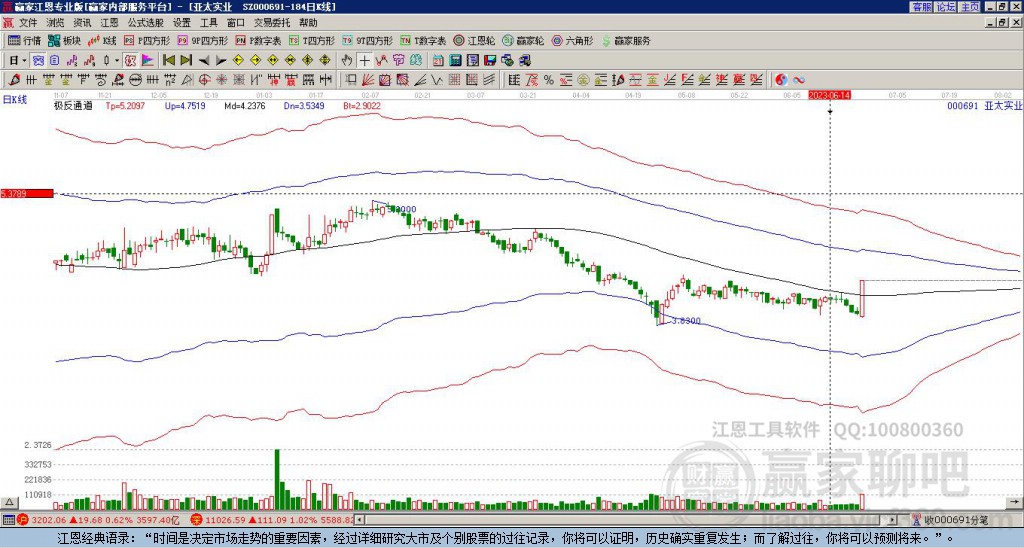Open the 赢家轮 tool
1024x548 pixels.
click(x=523, y=40)
